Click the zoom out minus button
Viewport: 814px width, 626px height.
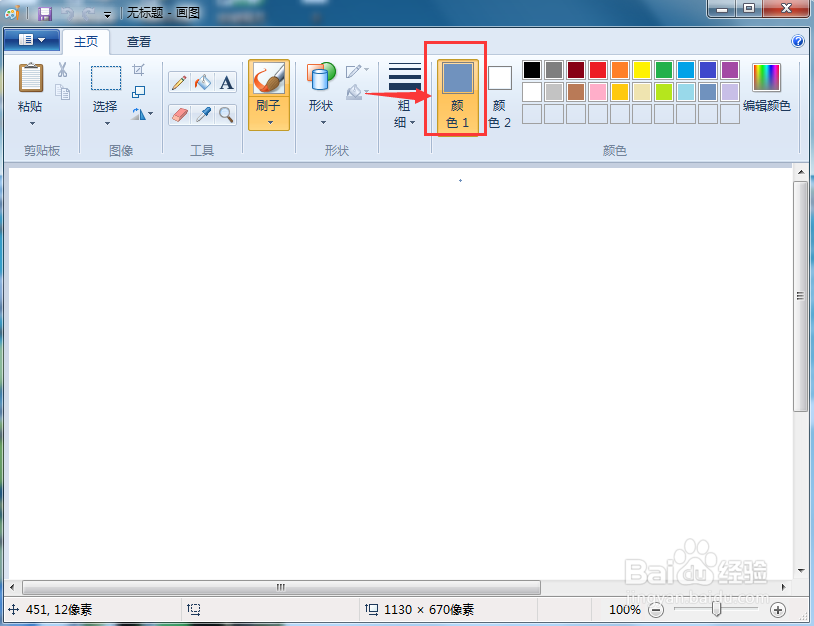[x=656, y=610]
